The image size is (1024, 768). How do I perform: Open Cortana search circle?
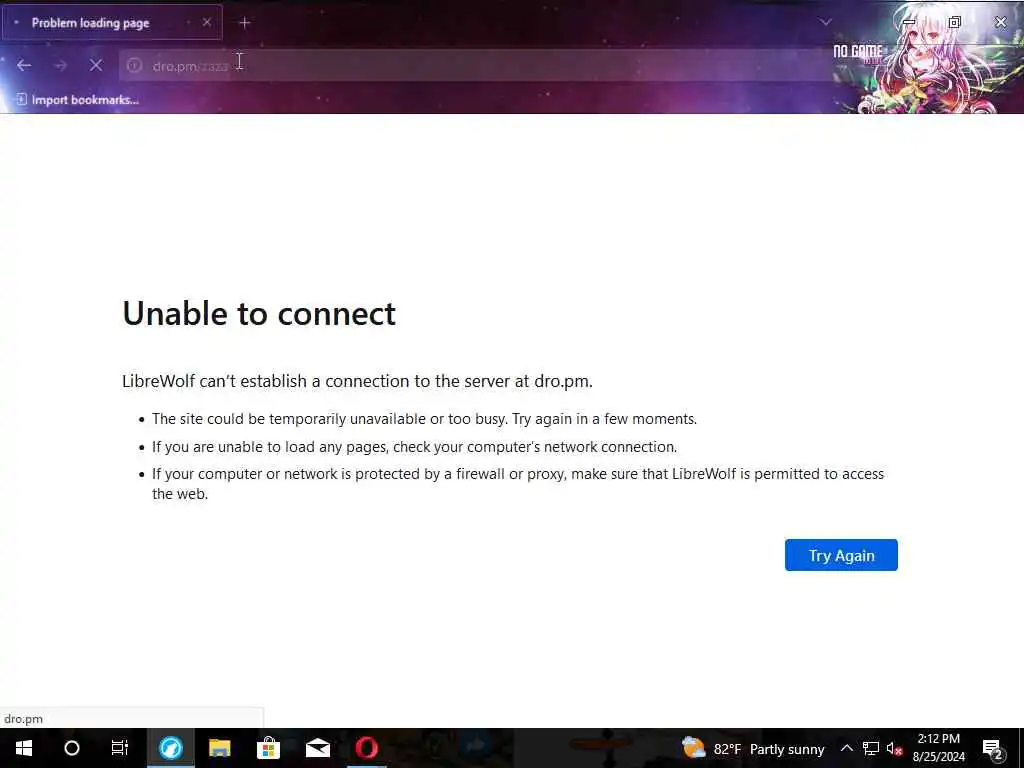pyautogui.click(x=72, y=748)
